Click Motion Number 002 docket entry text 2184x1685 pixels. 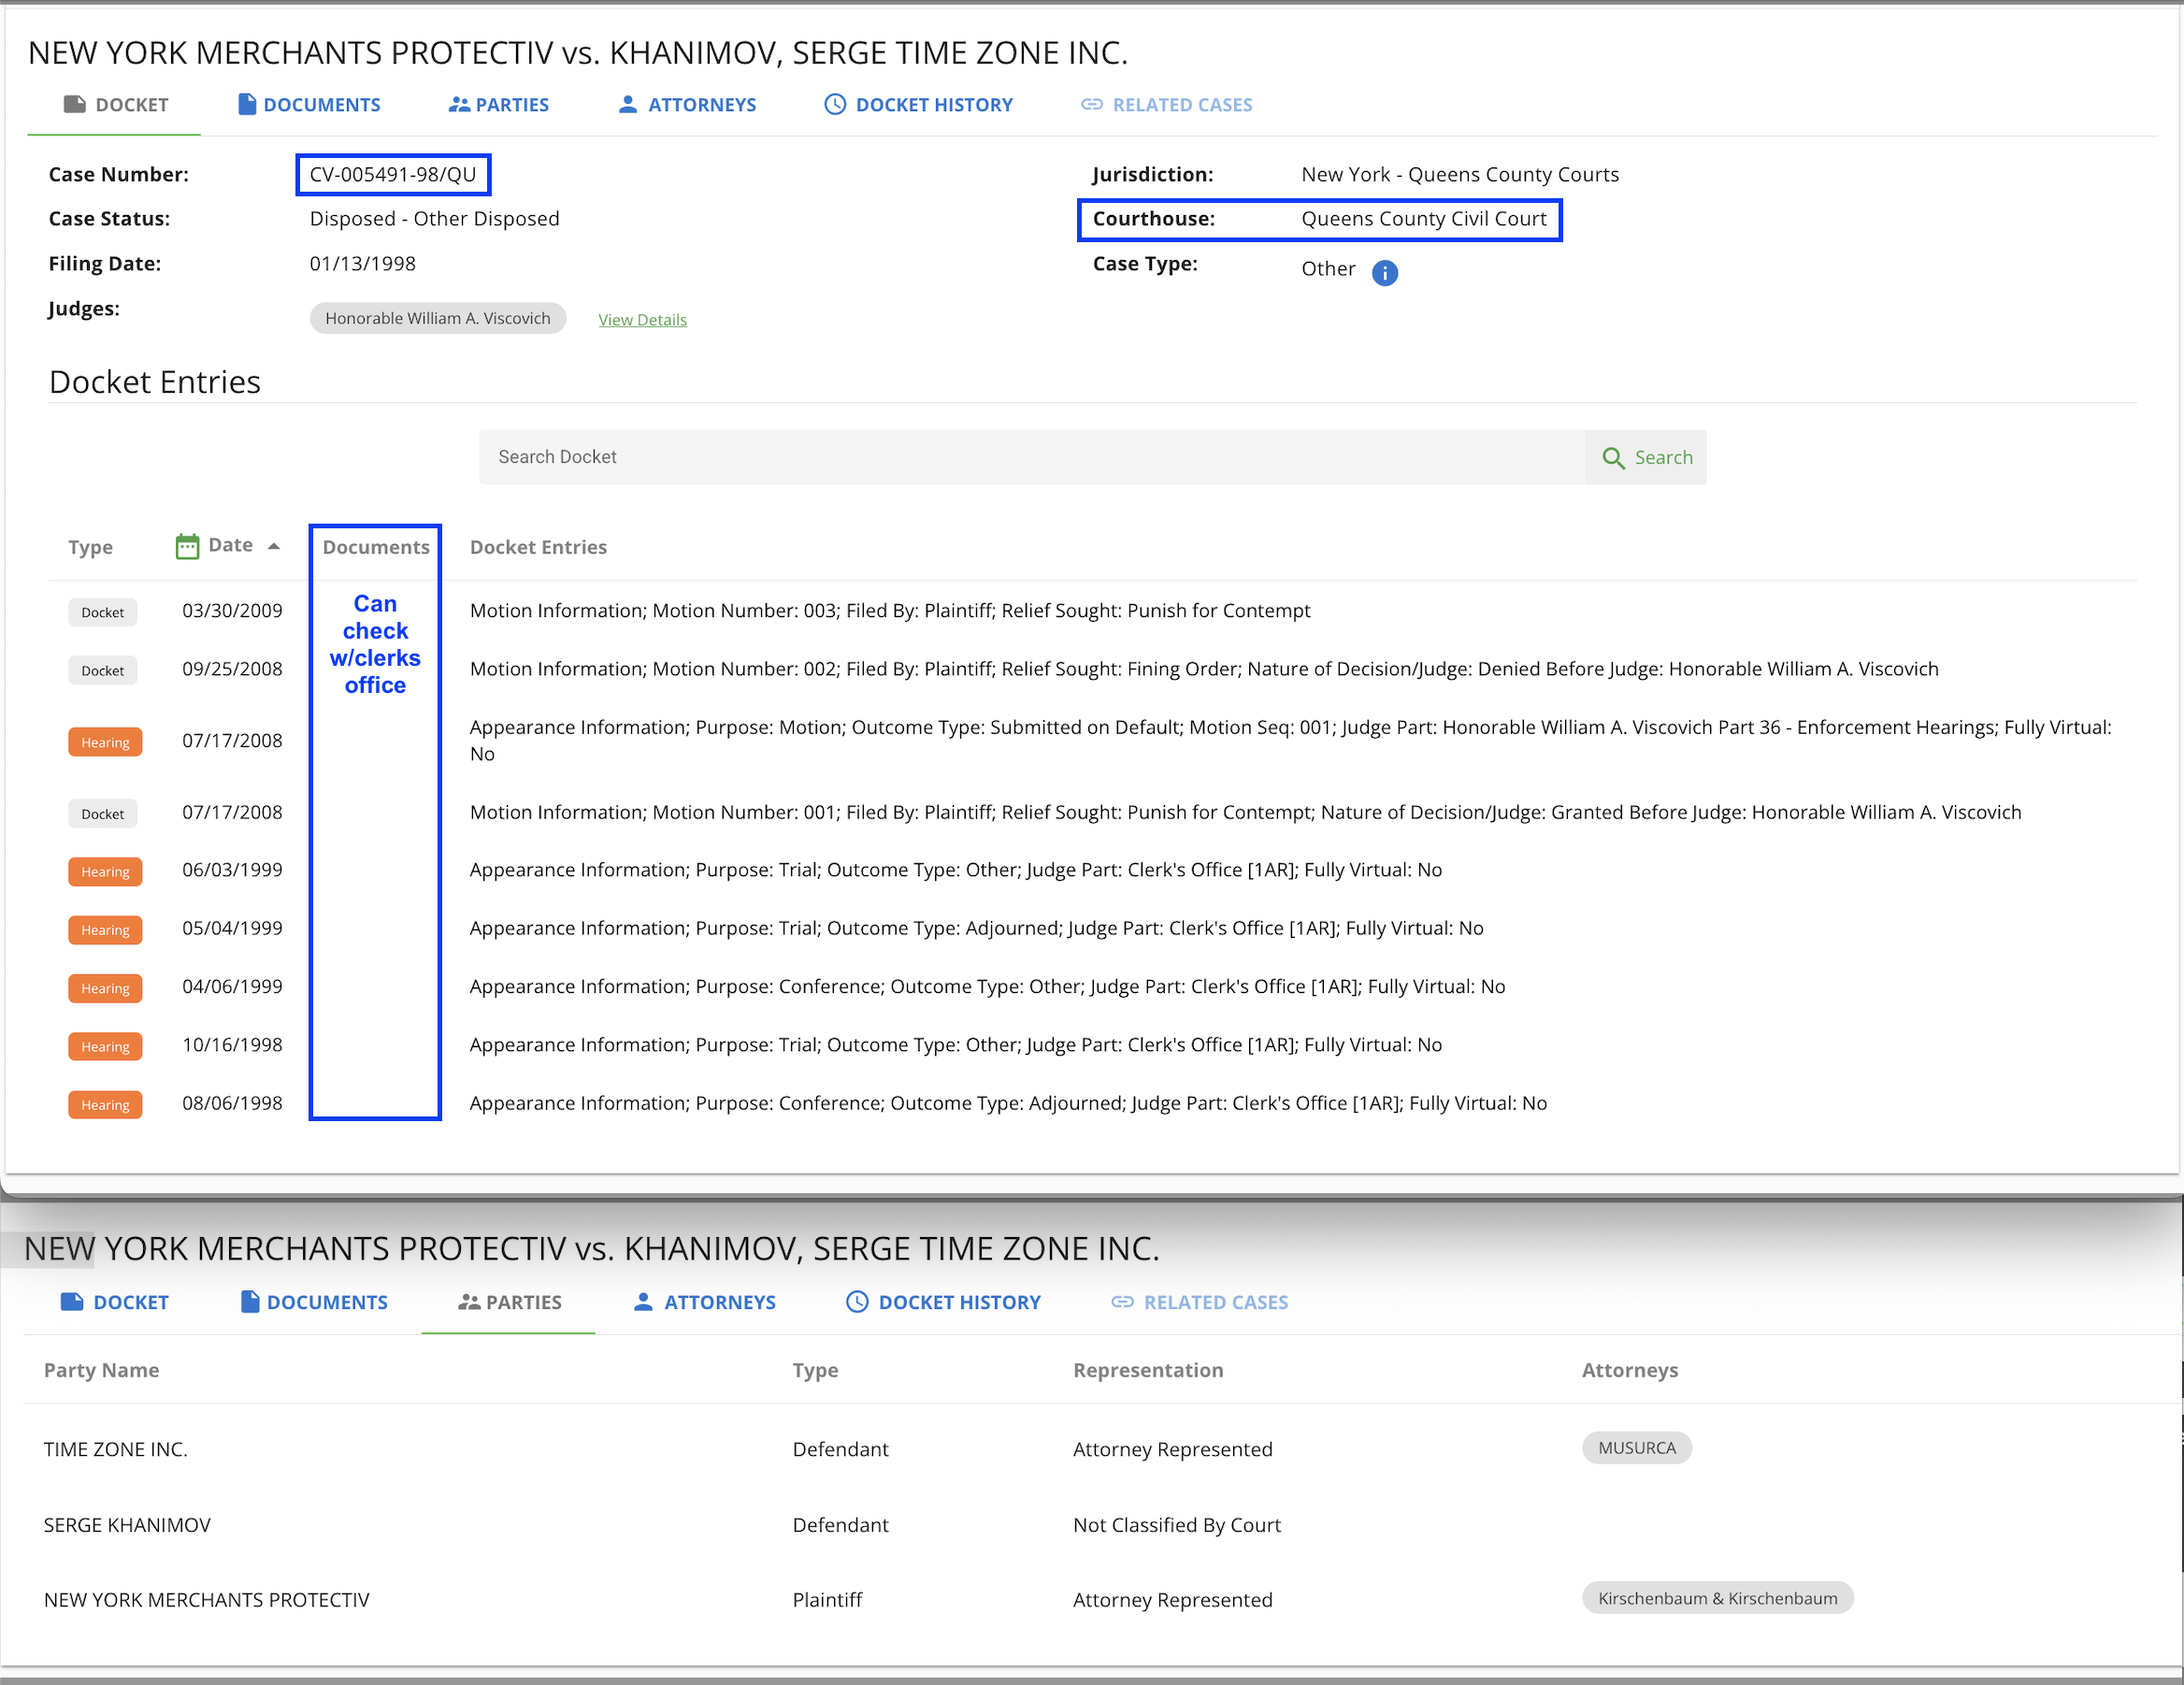pyautogui.click(x=1204, y=668)
